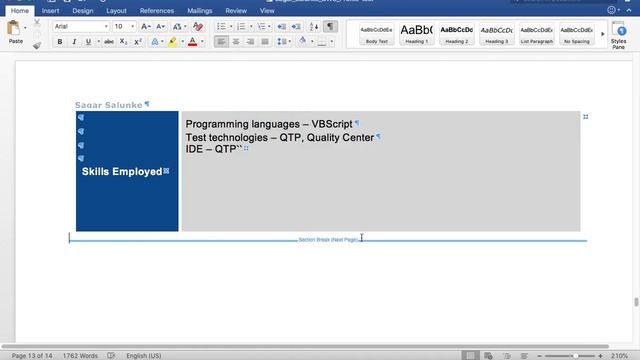Clear all formatting eraser icon
This screenshot has height=360, width=640.
click(x=198, y=27)
